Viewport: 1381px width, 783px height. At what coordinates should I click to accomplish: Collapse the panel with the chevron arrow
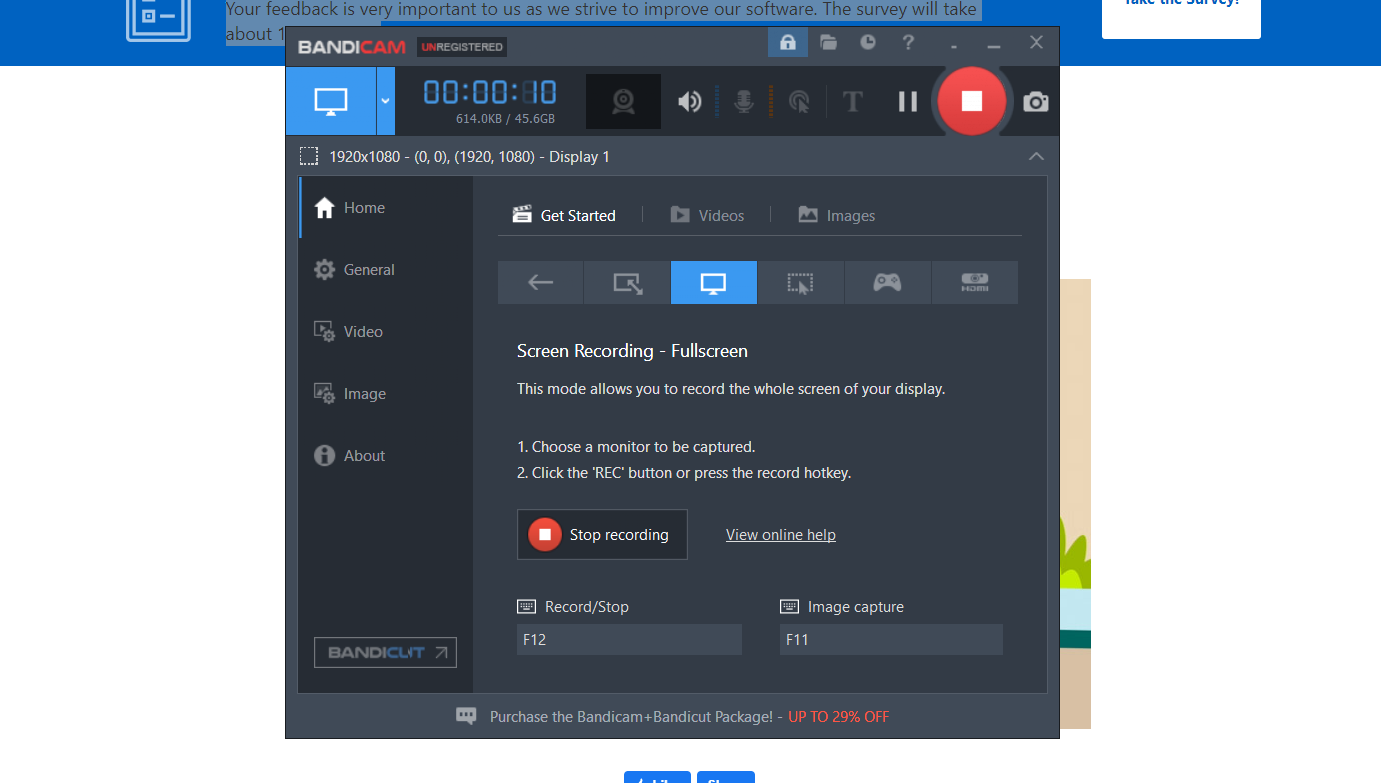(1036, 156)
